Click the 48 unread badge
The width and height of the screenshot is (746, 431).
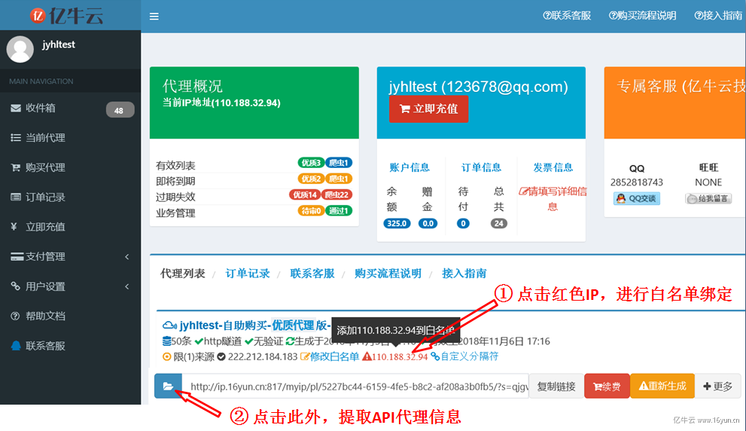[x=119, y=110]
